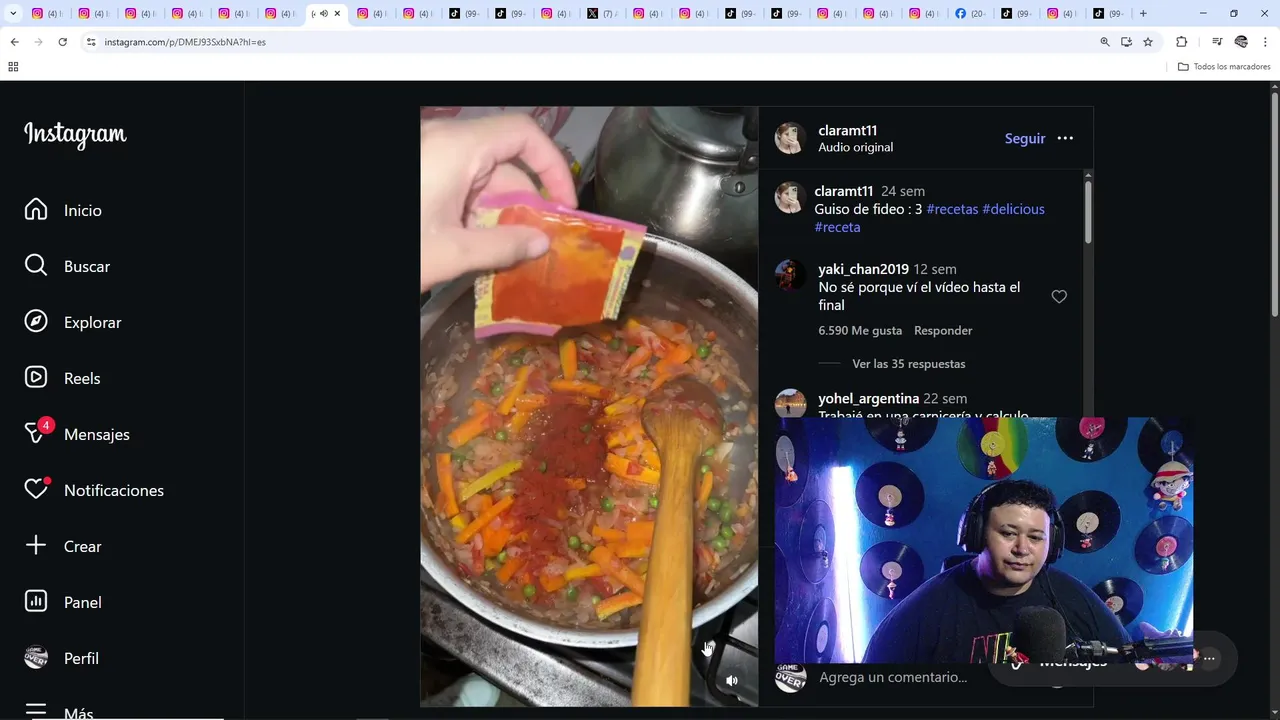Open Mensajes with 4 unread badge

click(x=38, y=433)
